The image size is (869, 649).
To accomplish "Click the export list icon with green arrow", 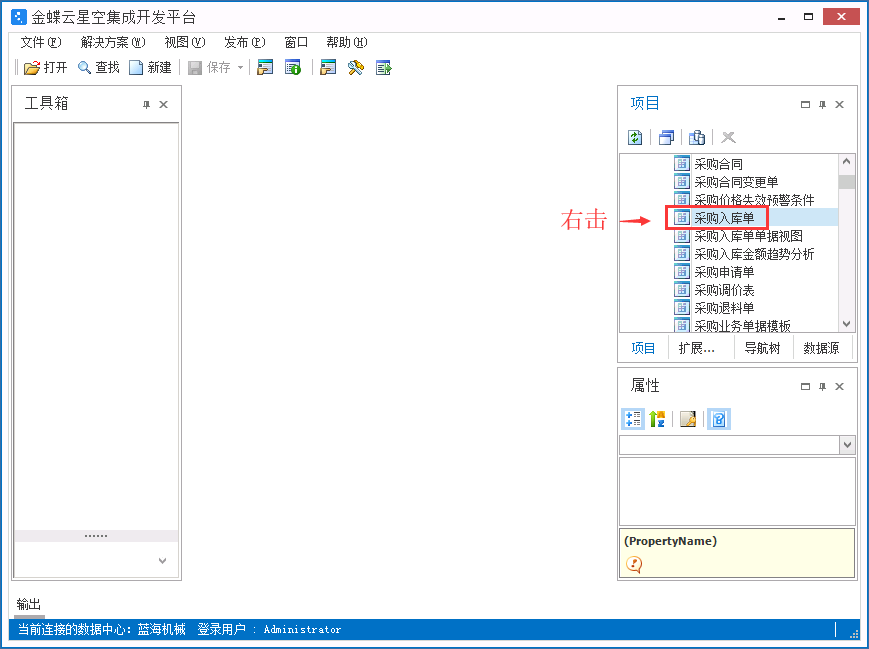I will click(x=384, y=68).
